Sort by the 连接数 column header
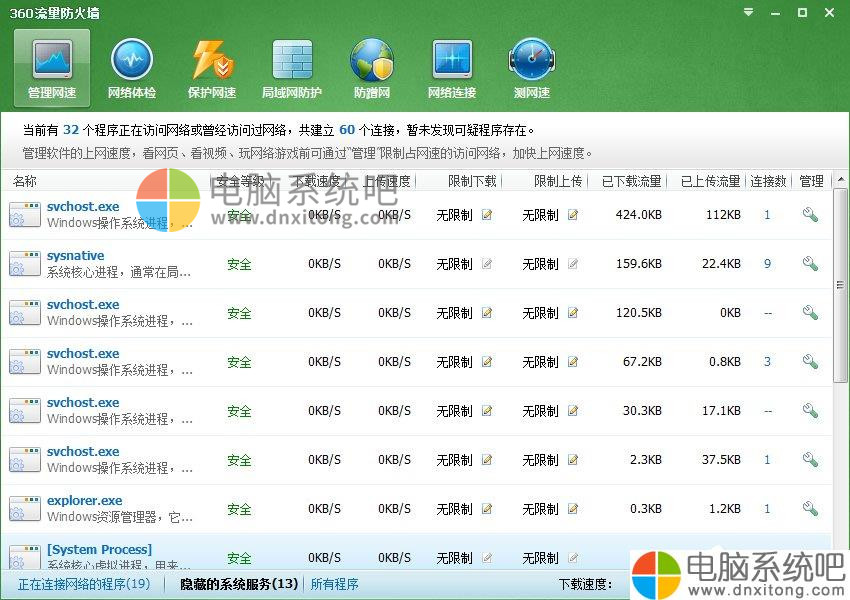The width and height of the screenshot is (850, 600). pyautogui.click(x=768, y=181)
